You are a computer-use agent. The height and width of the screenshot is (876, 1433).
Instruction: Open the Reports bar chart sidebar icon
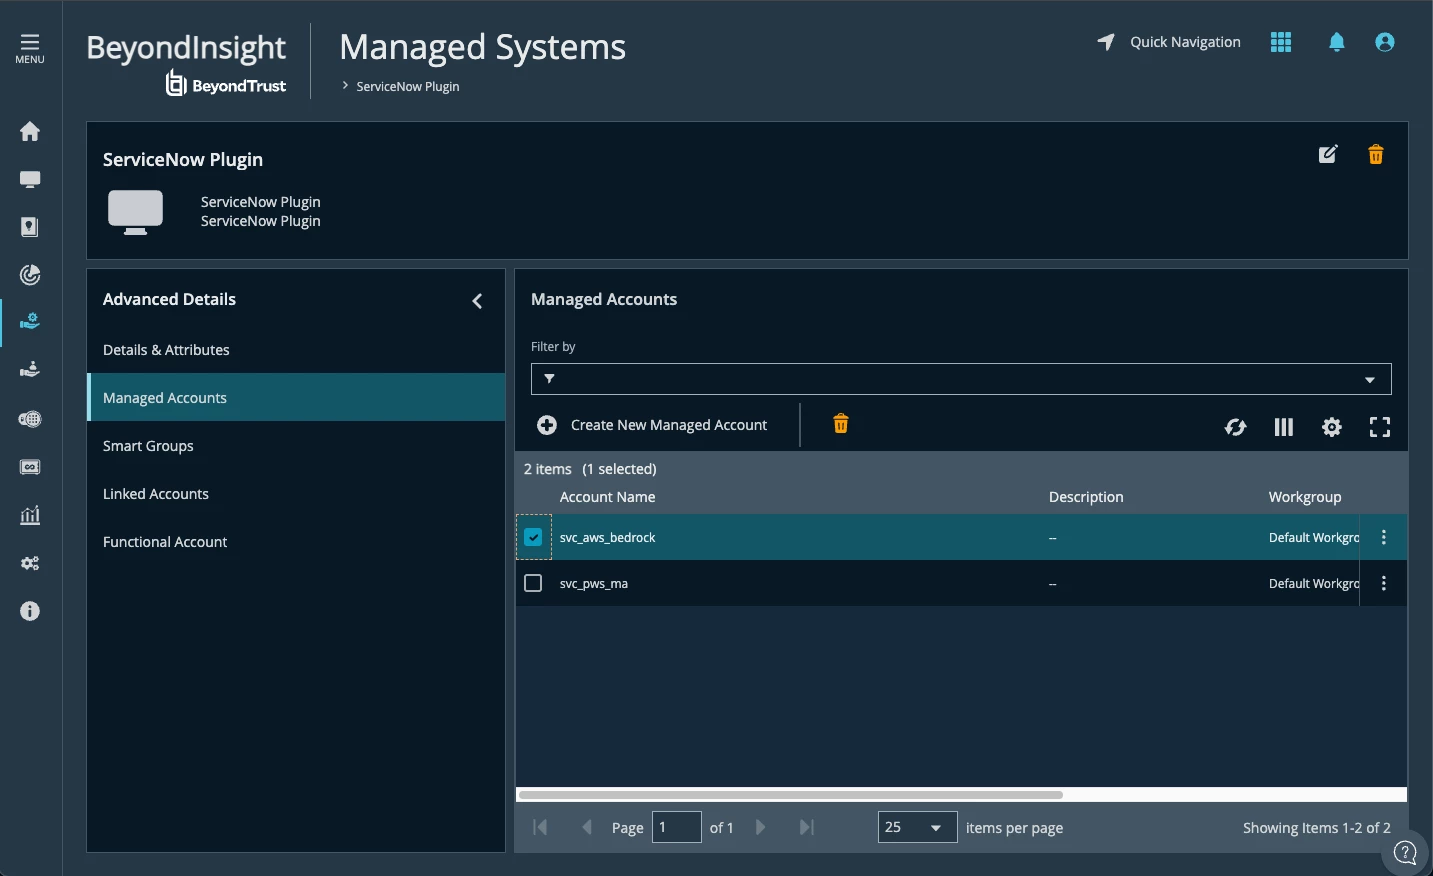coord(30,515)
